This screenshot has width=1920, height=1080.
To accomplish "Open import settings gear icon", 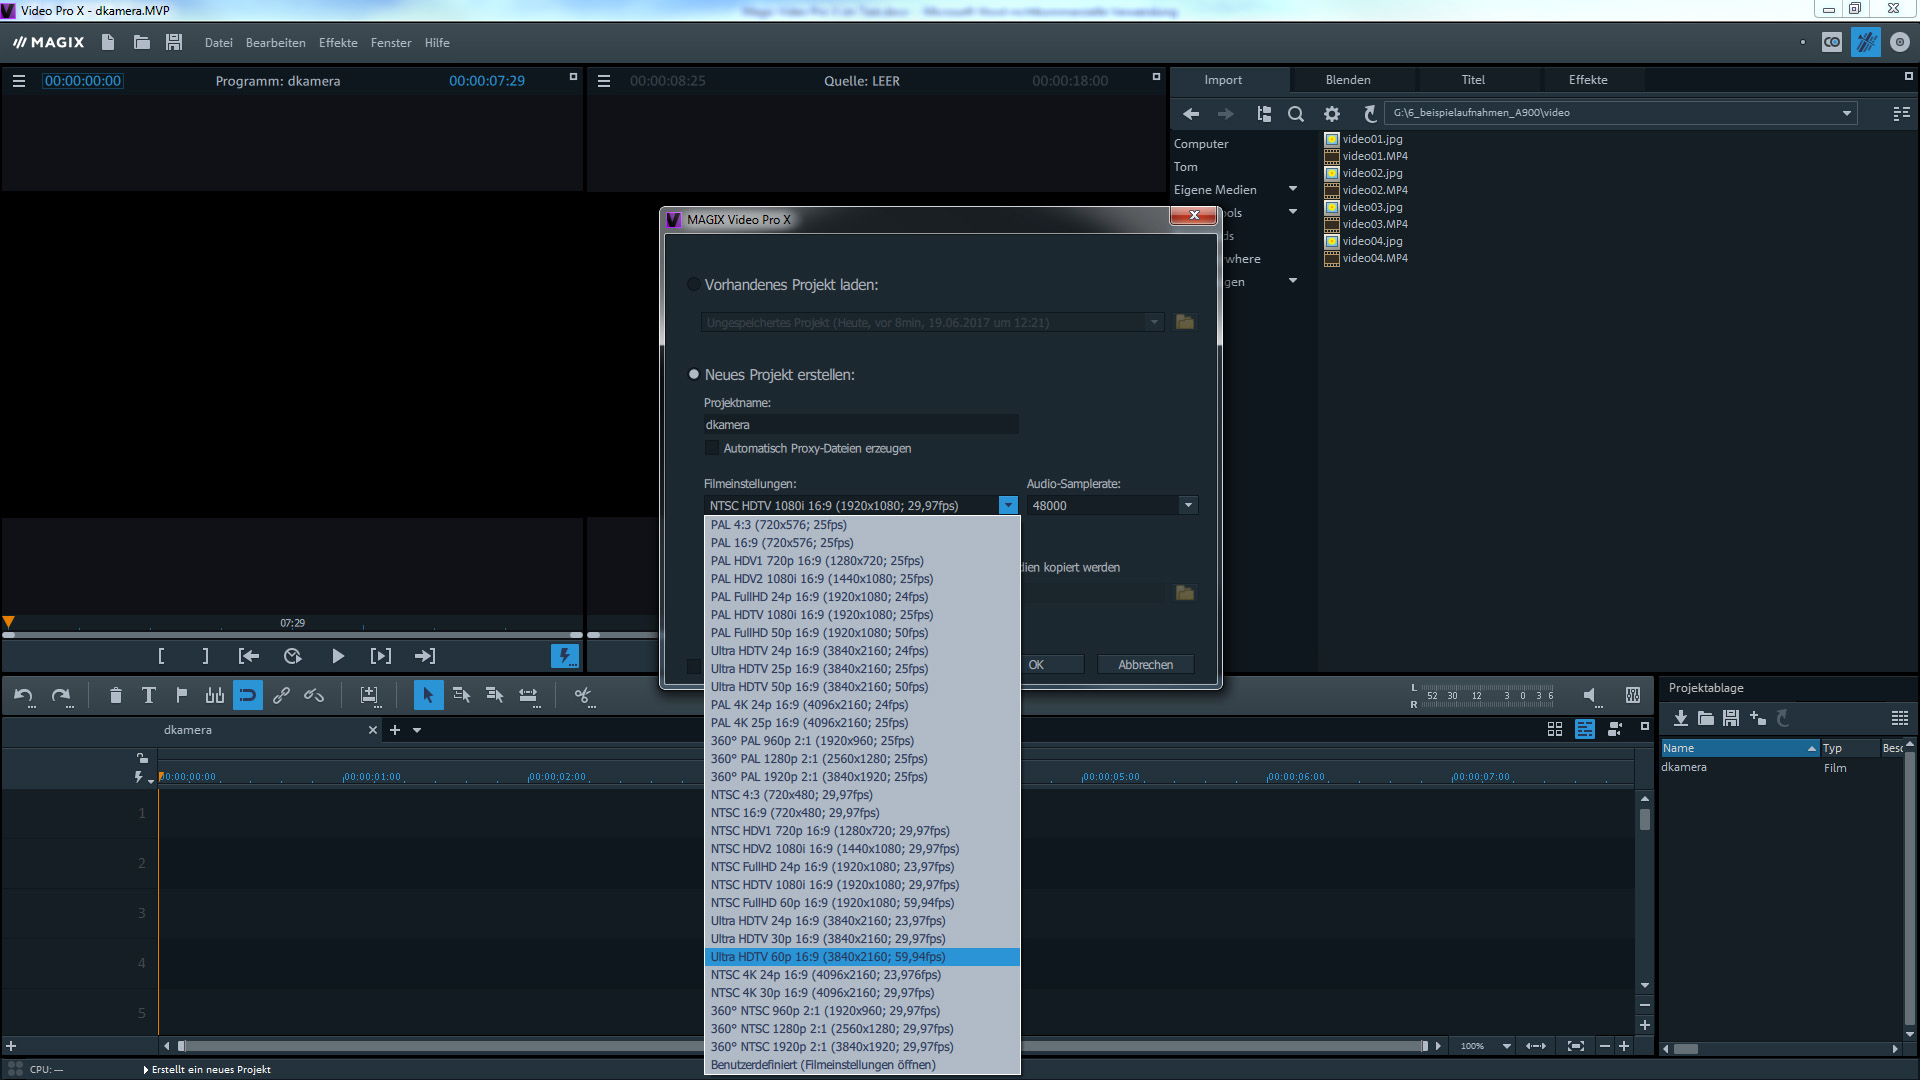I will pos(1332,114).
